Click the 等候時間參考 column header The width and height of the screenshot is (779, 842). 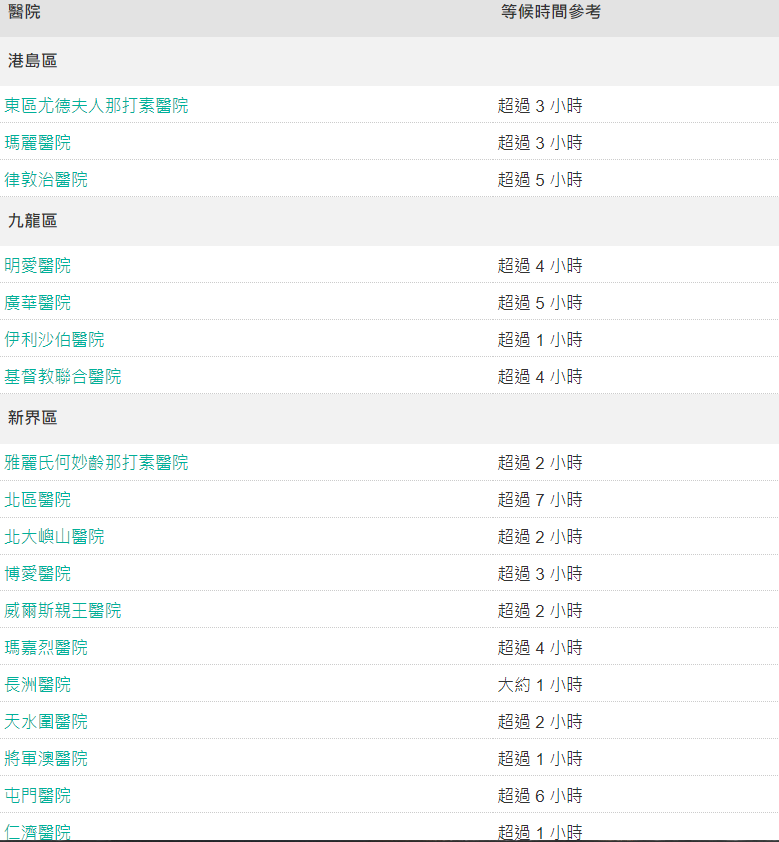pos(551,13)
